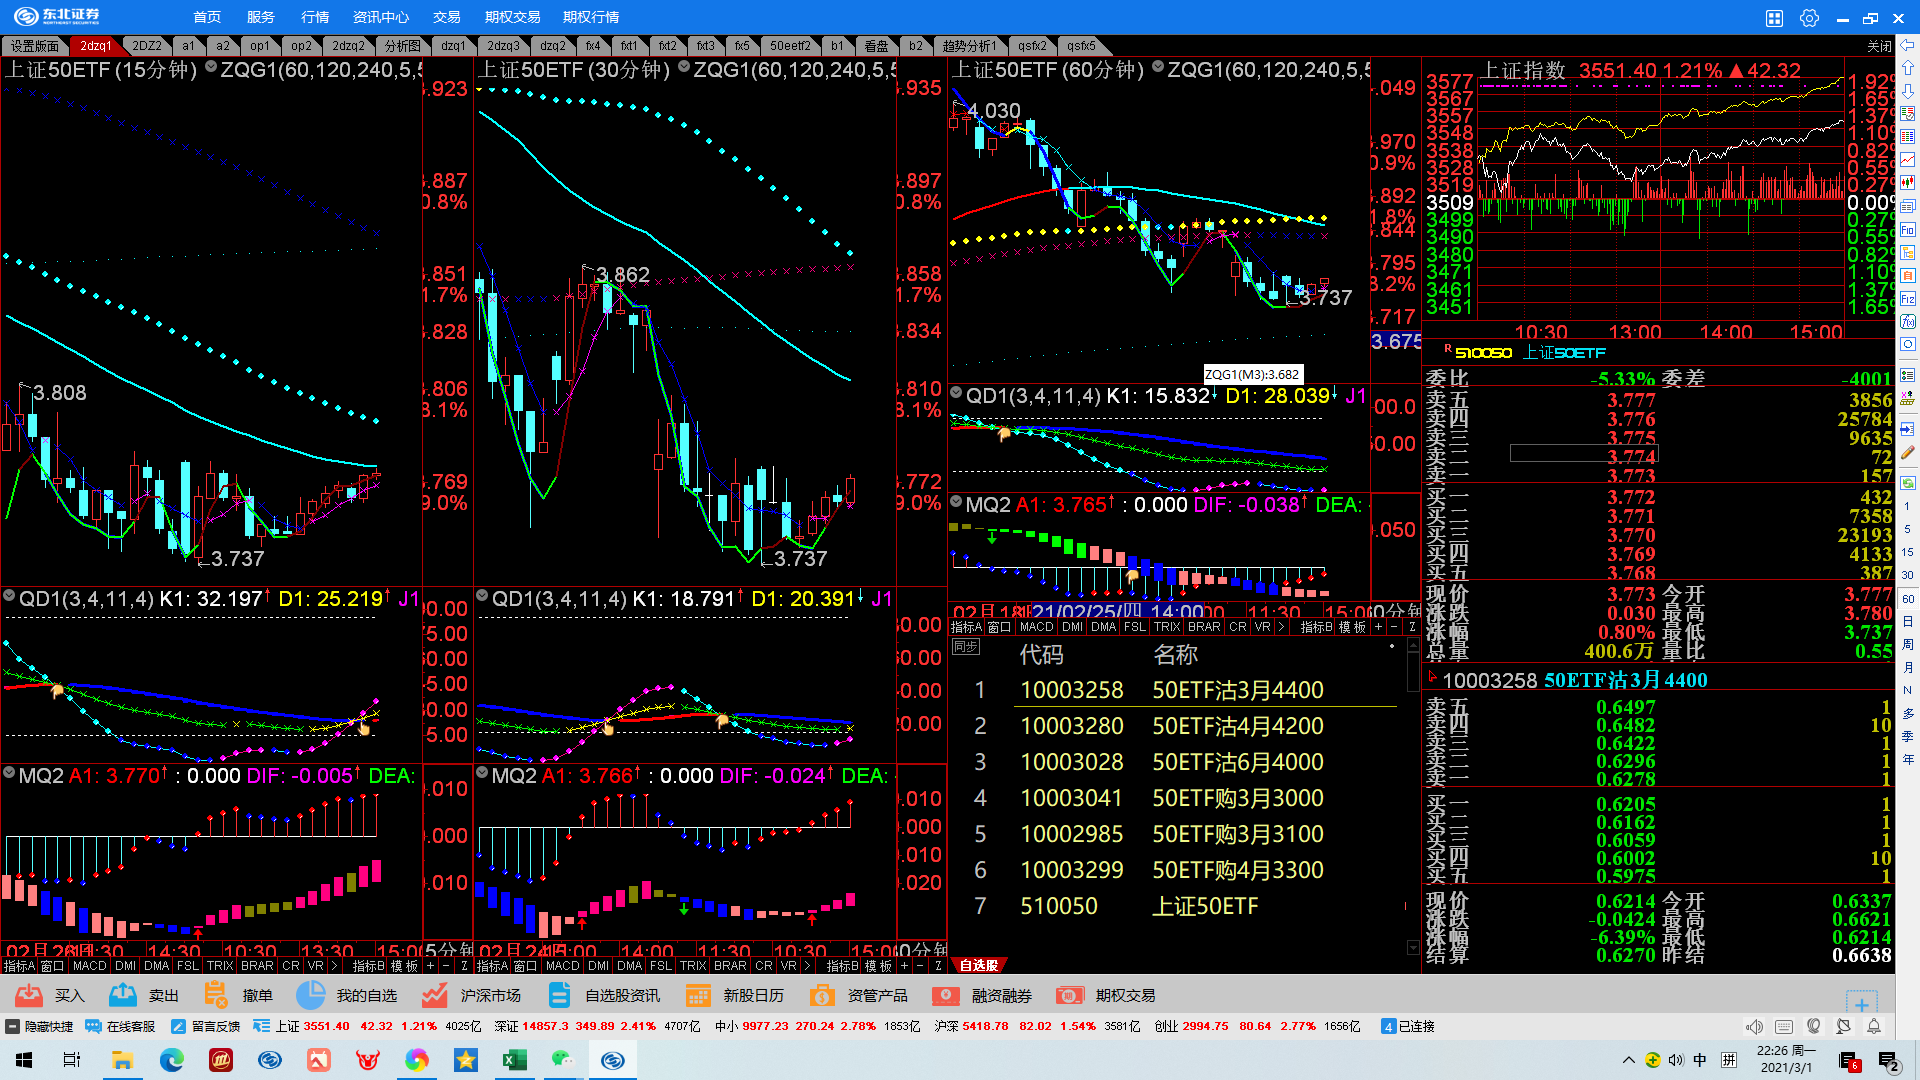Image resolution: width=1920 pixels, height=1080 pixels.
Task: Open 撤单 cancel order icon
Action: [215, 995]
